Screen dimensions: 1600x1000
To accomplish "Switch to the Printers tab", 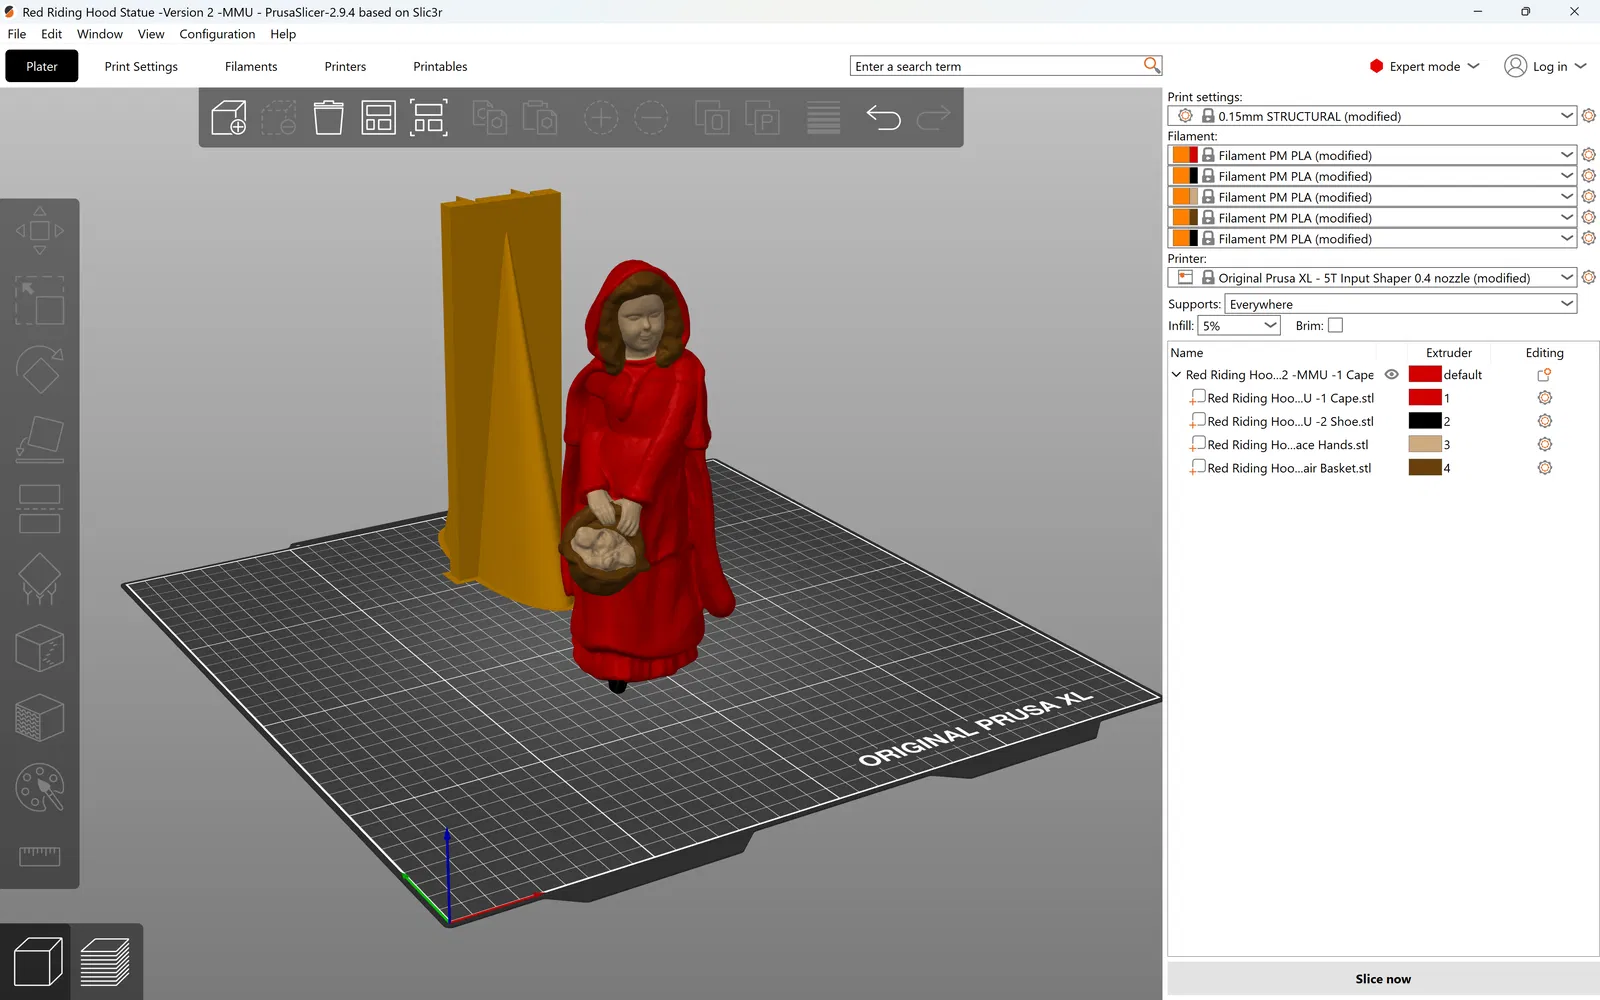I will click(x=345, y=66).
